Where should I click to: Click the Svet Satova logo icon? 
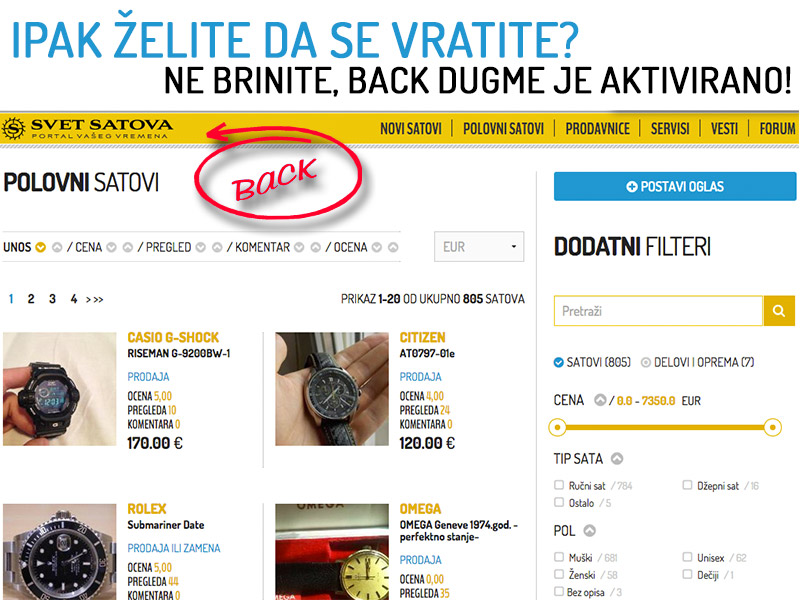[x=13, y=129]
